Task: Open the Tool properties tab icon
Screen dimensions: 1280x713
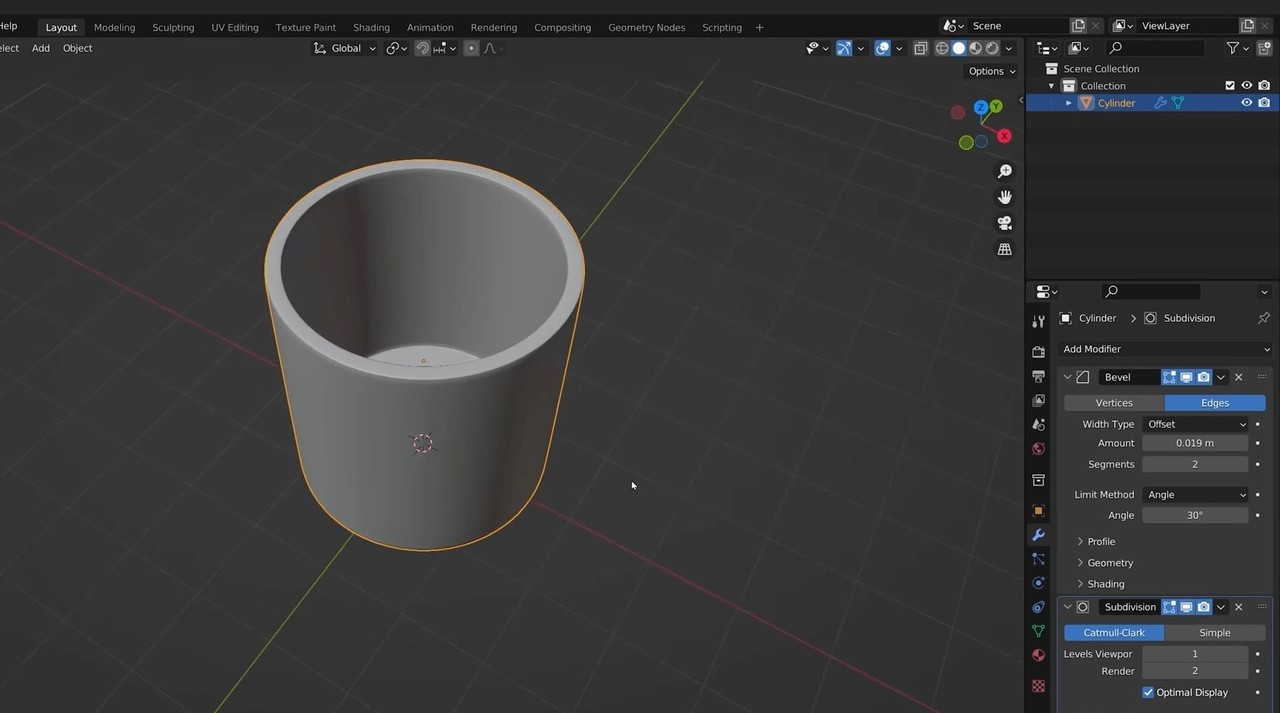Action: (1038, 321)
